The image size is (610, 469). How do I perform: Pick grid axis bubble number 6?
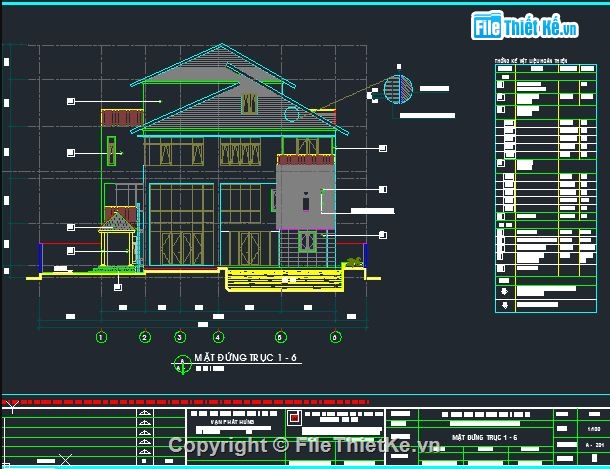(335, 337)
